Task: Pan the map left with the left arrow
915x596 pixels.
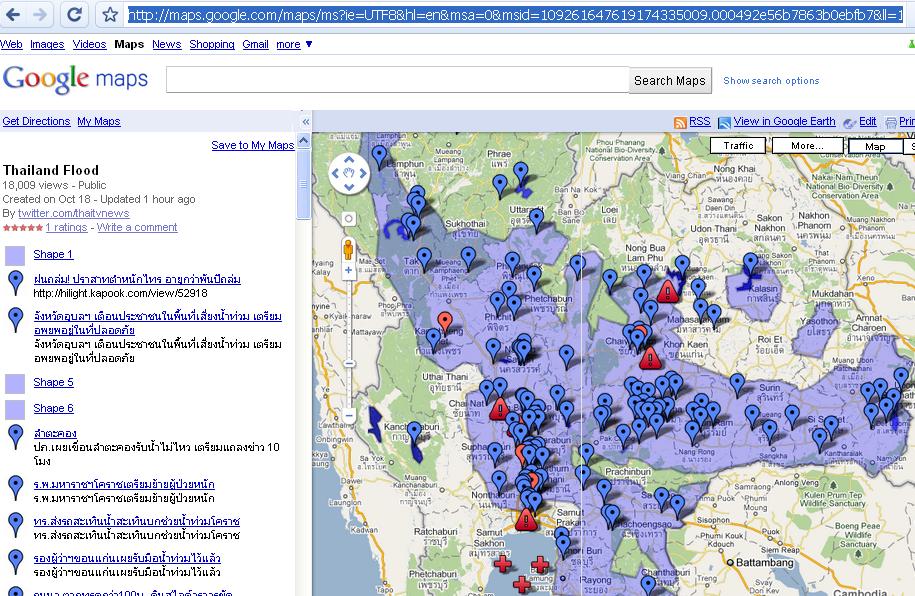Action: (335, 173)
